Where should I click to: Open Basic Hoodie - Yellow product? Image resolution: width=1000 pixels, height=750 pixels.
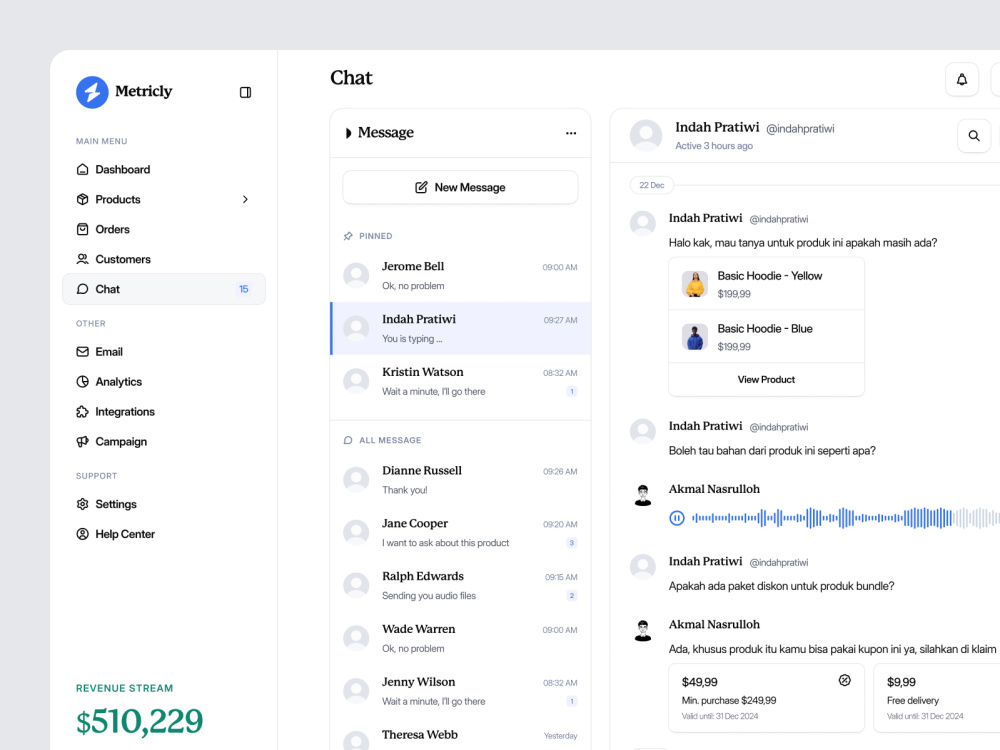pyautogui.click(x=767, y=284)
